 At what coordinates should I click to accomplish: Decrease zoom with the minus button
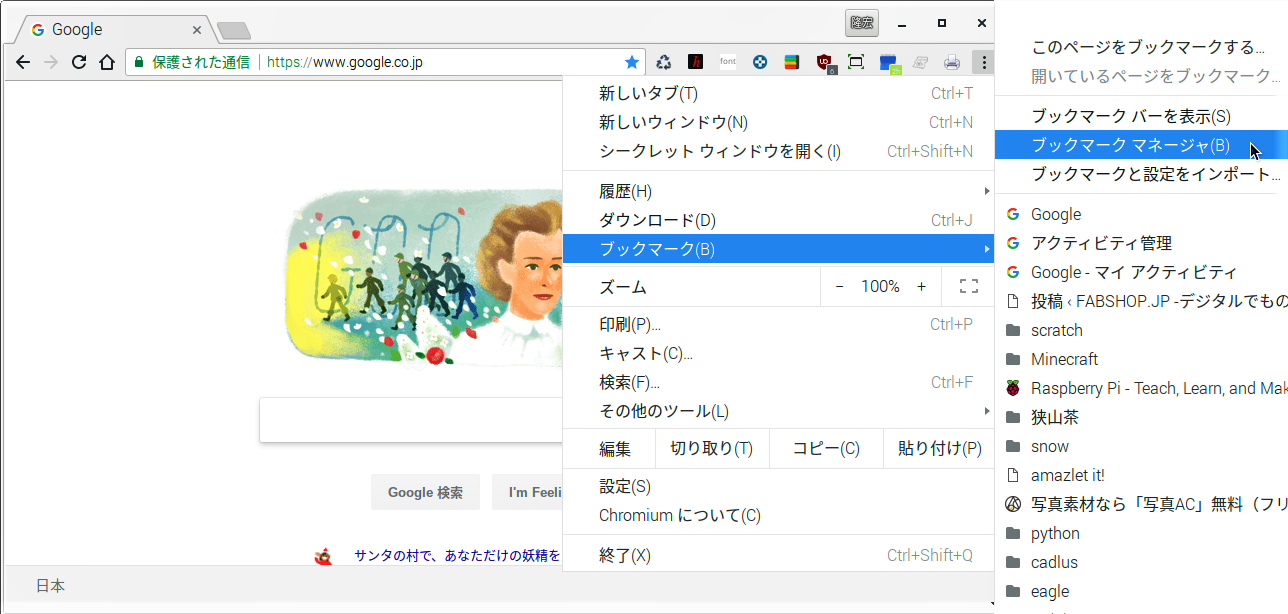pyautogui.click(x=839, y=287)
